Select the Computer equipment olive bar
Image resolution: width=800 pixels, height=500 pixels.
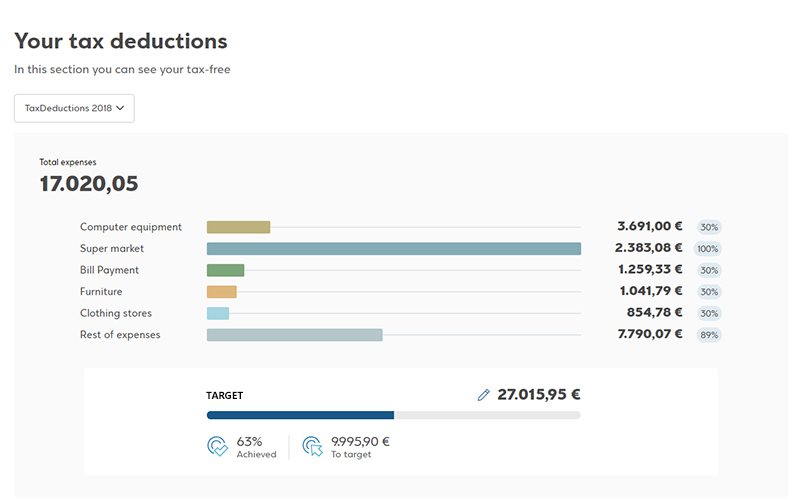click(x=238, y=227)
